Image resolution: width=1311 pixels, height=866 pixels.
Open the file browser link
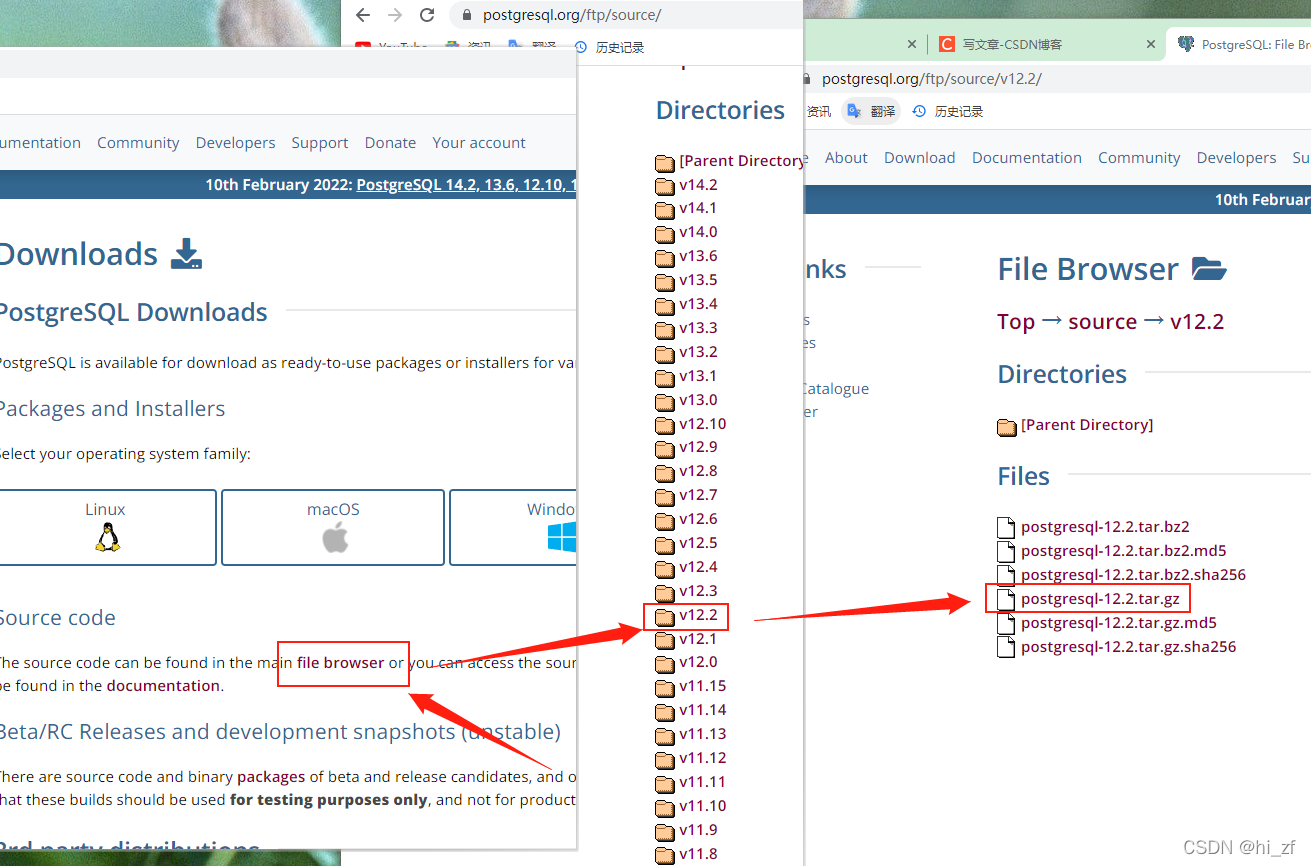[340, 662]
